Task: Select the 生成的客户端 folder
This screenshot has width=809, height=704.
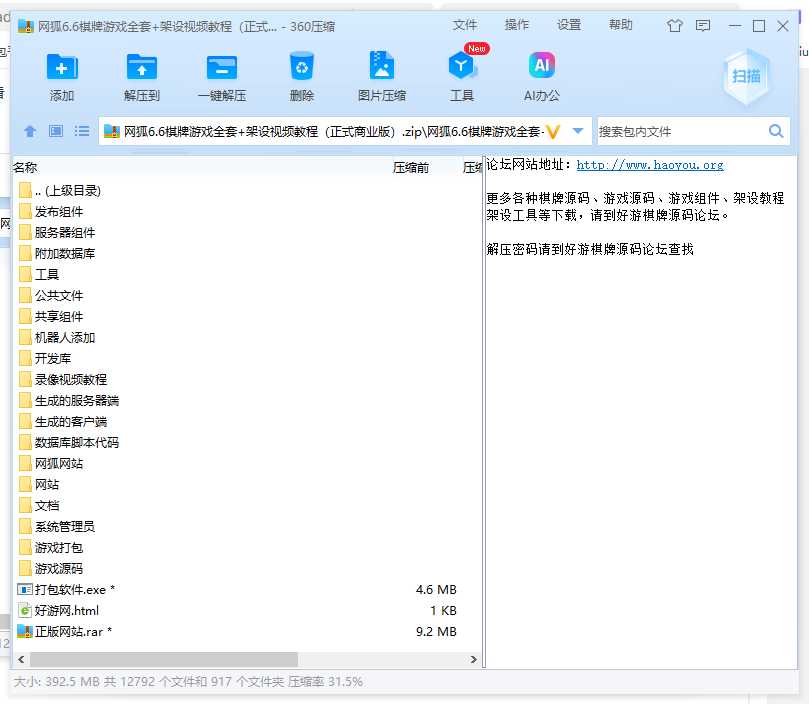Action: click(62, 422)
